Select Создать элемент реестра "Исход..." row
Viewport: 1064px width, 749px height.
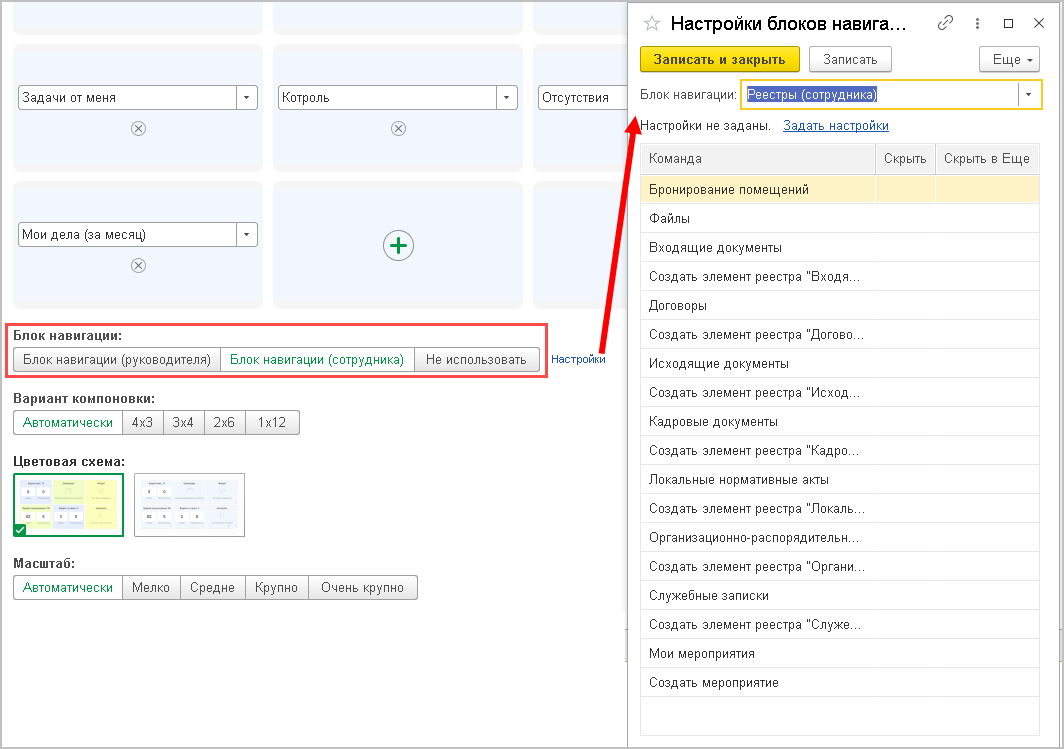[x=840, y=393]
